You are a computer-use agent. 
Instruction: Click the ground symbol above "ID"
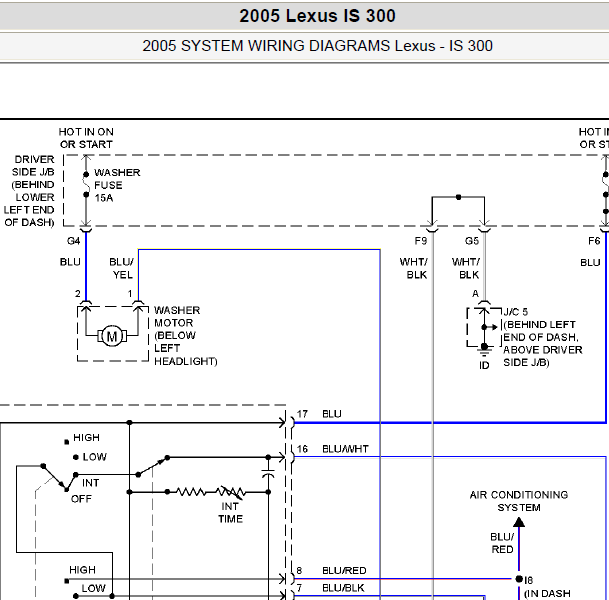click(x=484, y=351)
